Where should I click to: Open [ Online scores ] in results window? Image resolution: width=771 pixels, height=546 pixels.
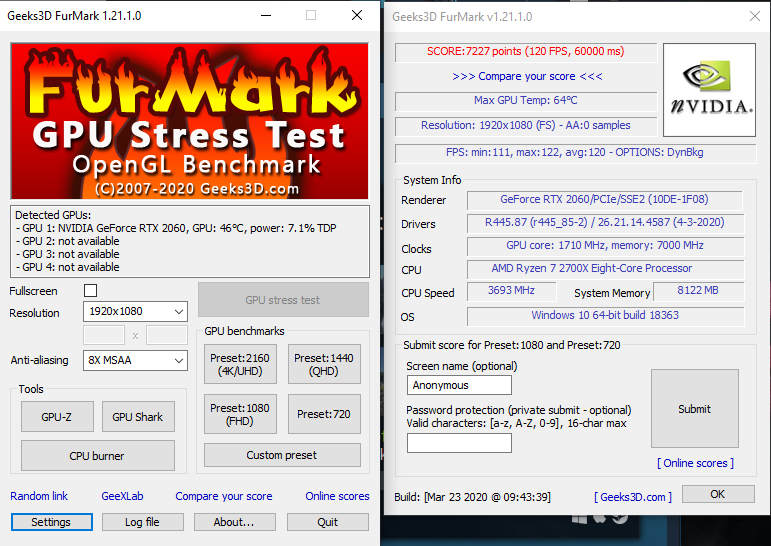click(x=695, y=463)
